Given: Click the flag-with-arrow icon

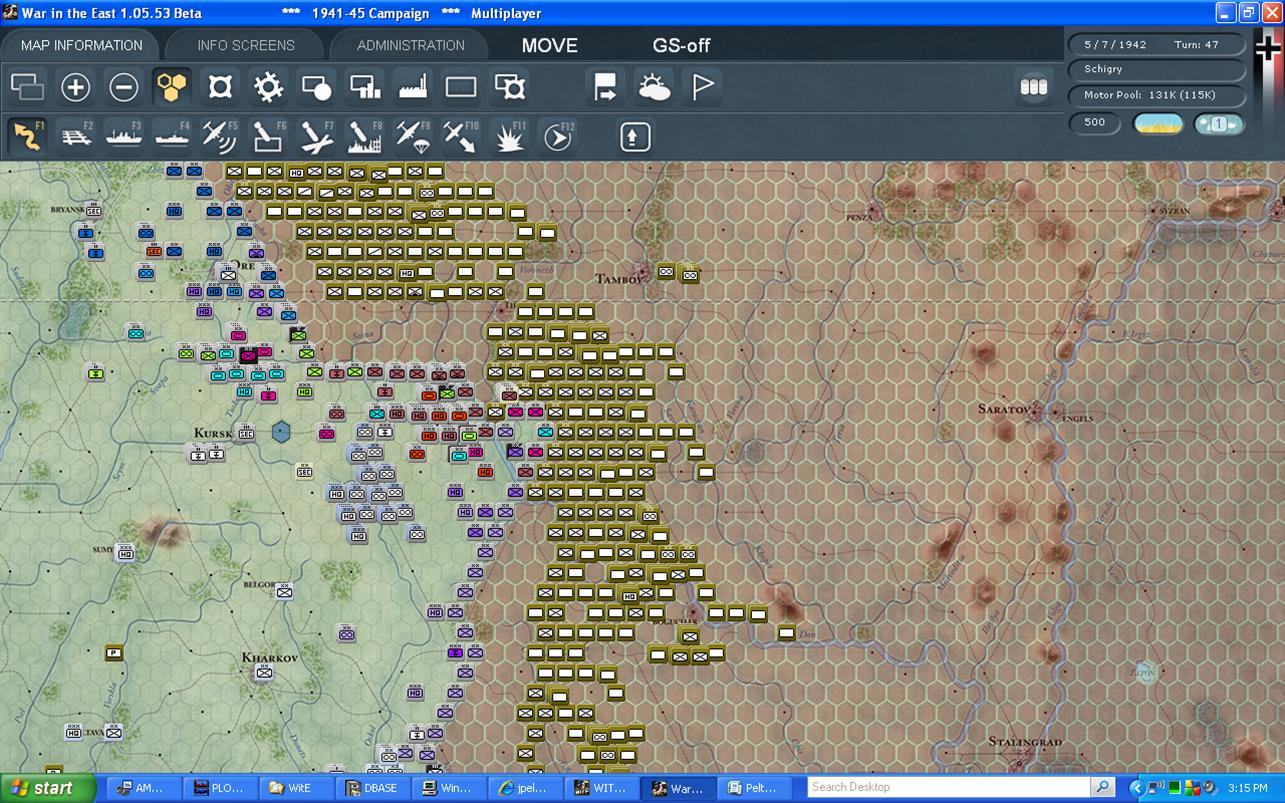Looking at the screenshot, I should pos(606,87).
